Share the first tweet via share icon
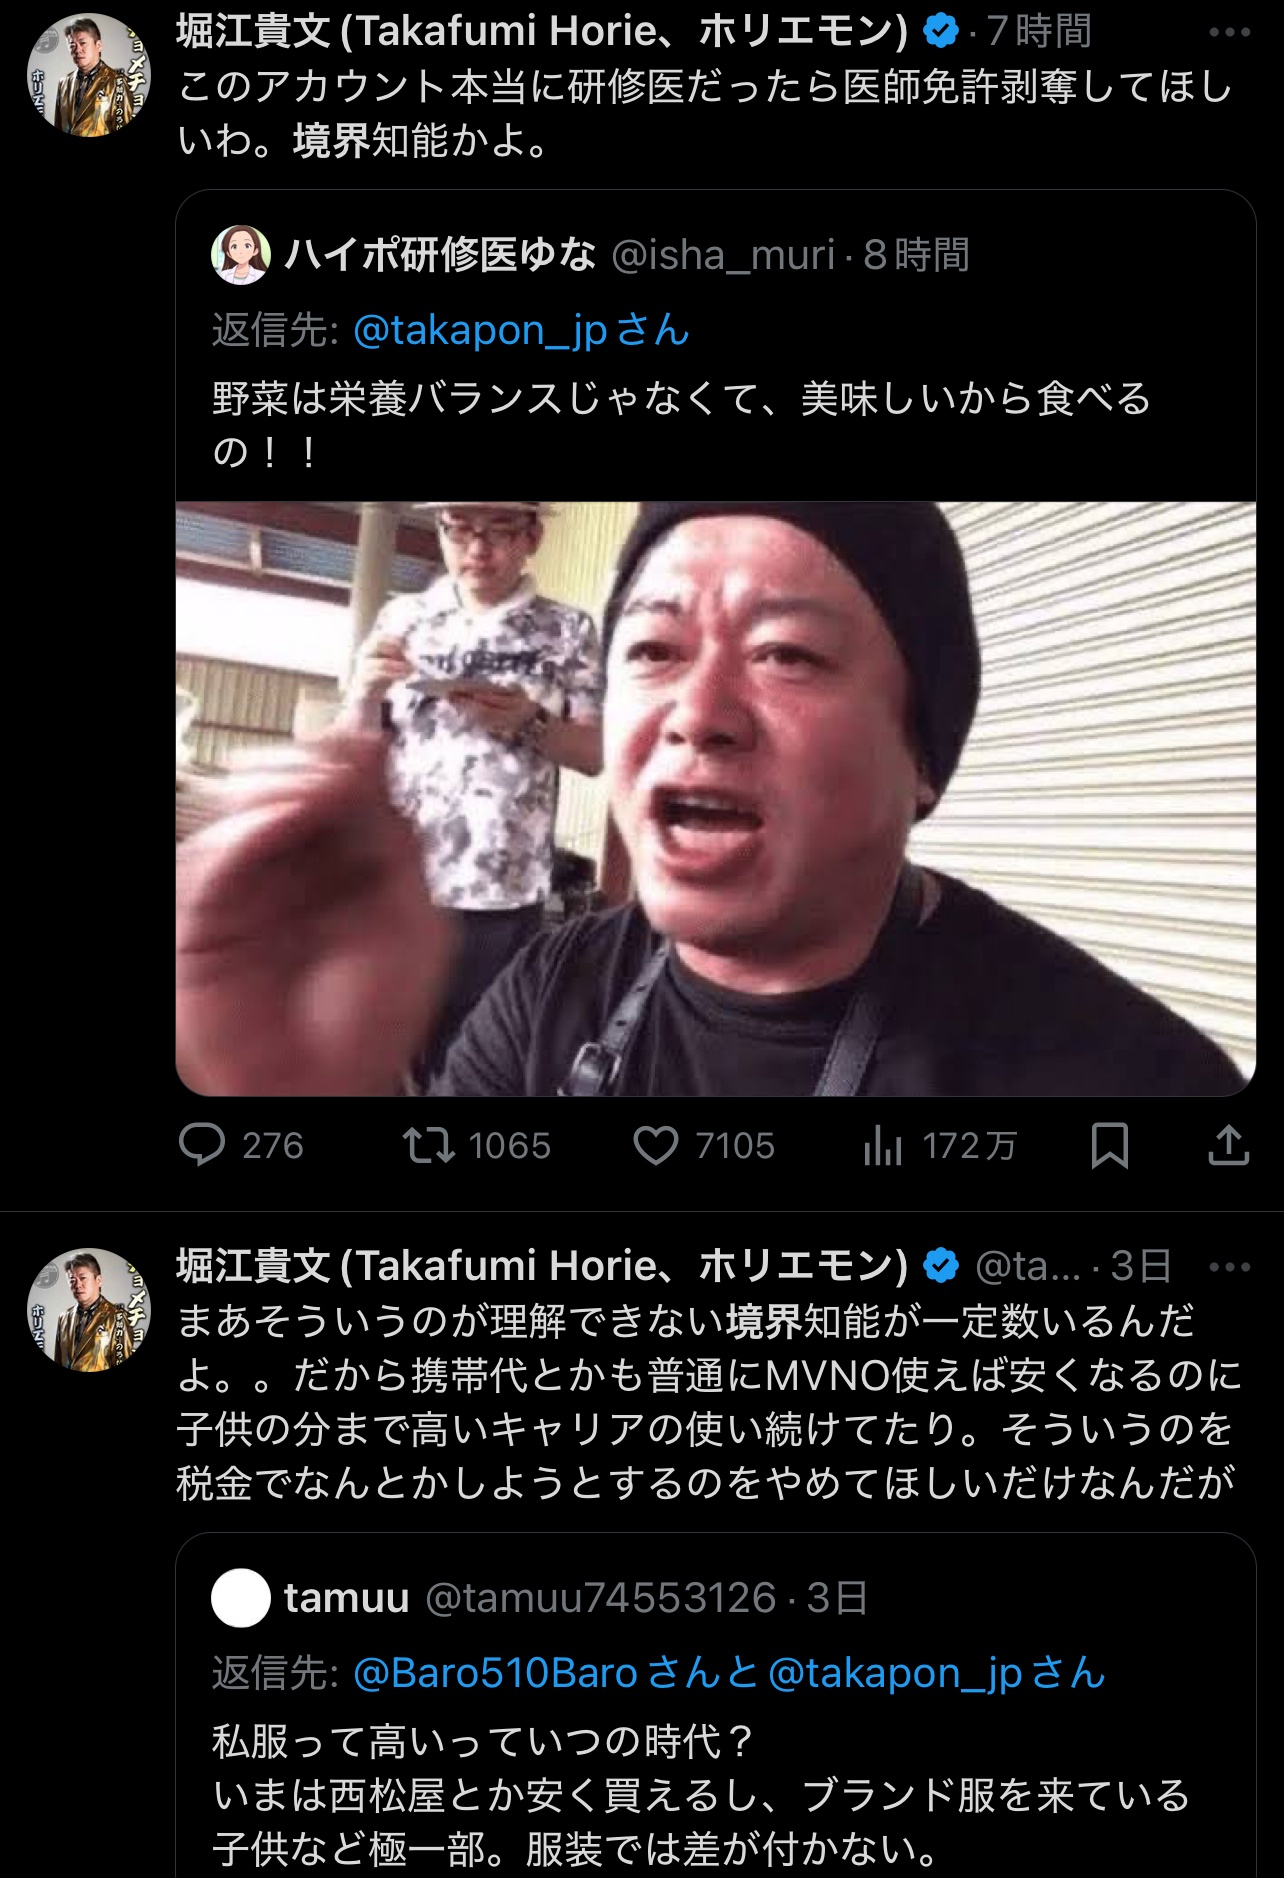This screenshot has width=1284, height=1878. 1228,1146
